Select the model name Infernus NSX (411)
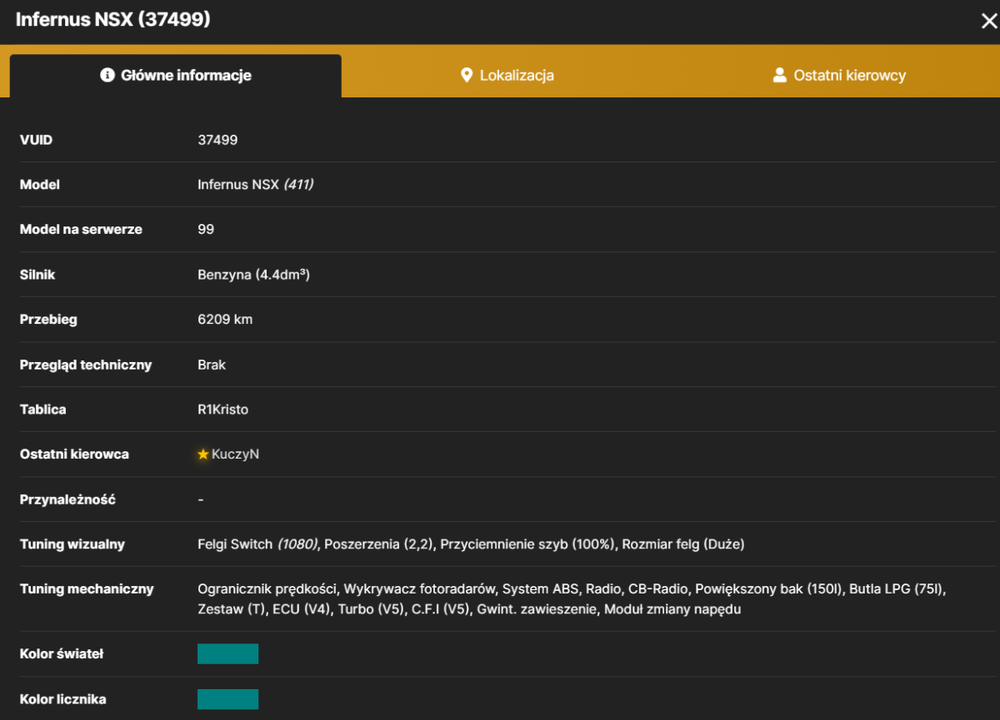The image size is (1000, 720). tap(255, 184)
